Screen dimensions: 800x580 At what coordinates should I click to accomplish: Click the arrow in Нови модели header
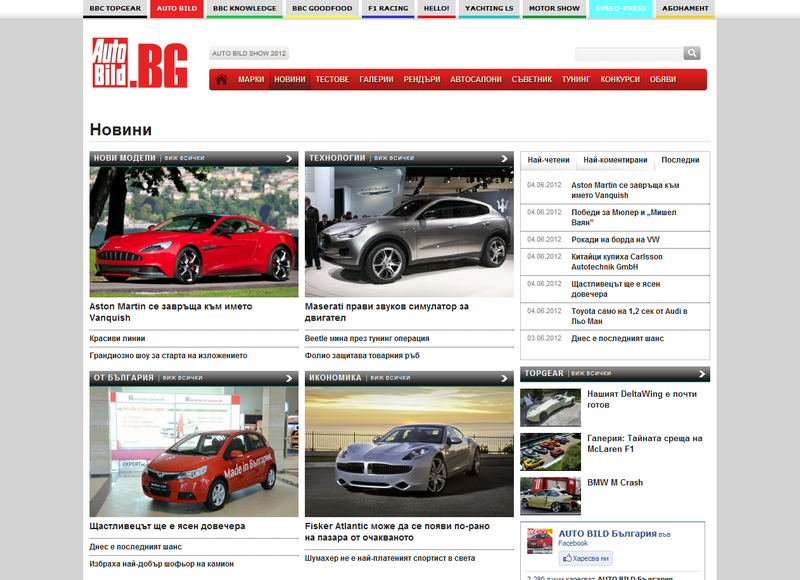tap(289, 159)
